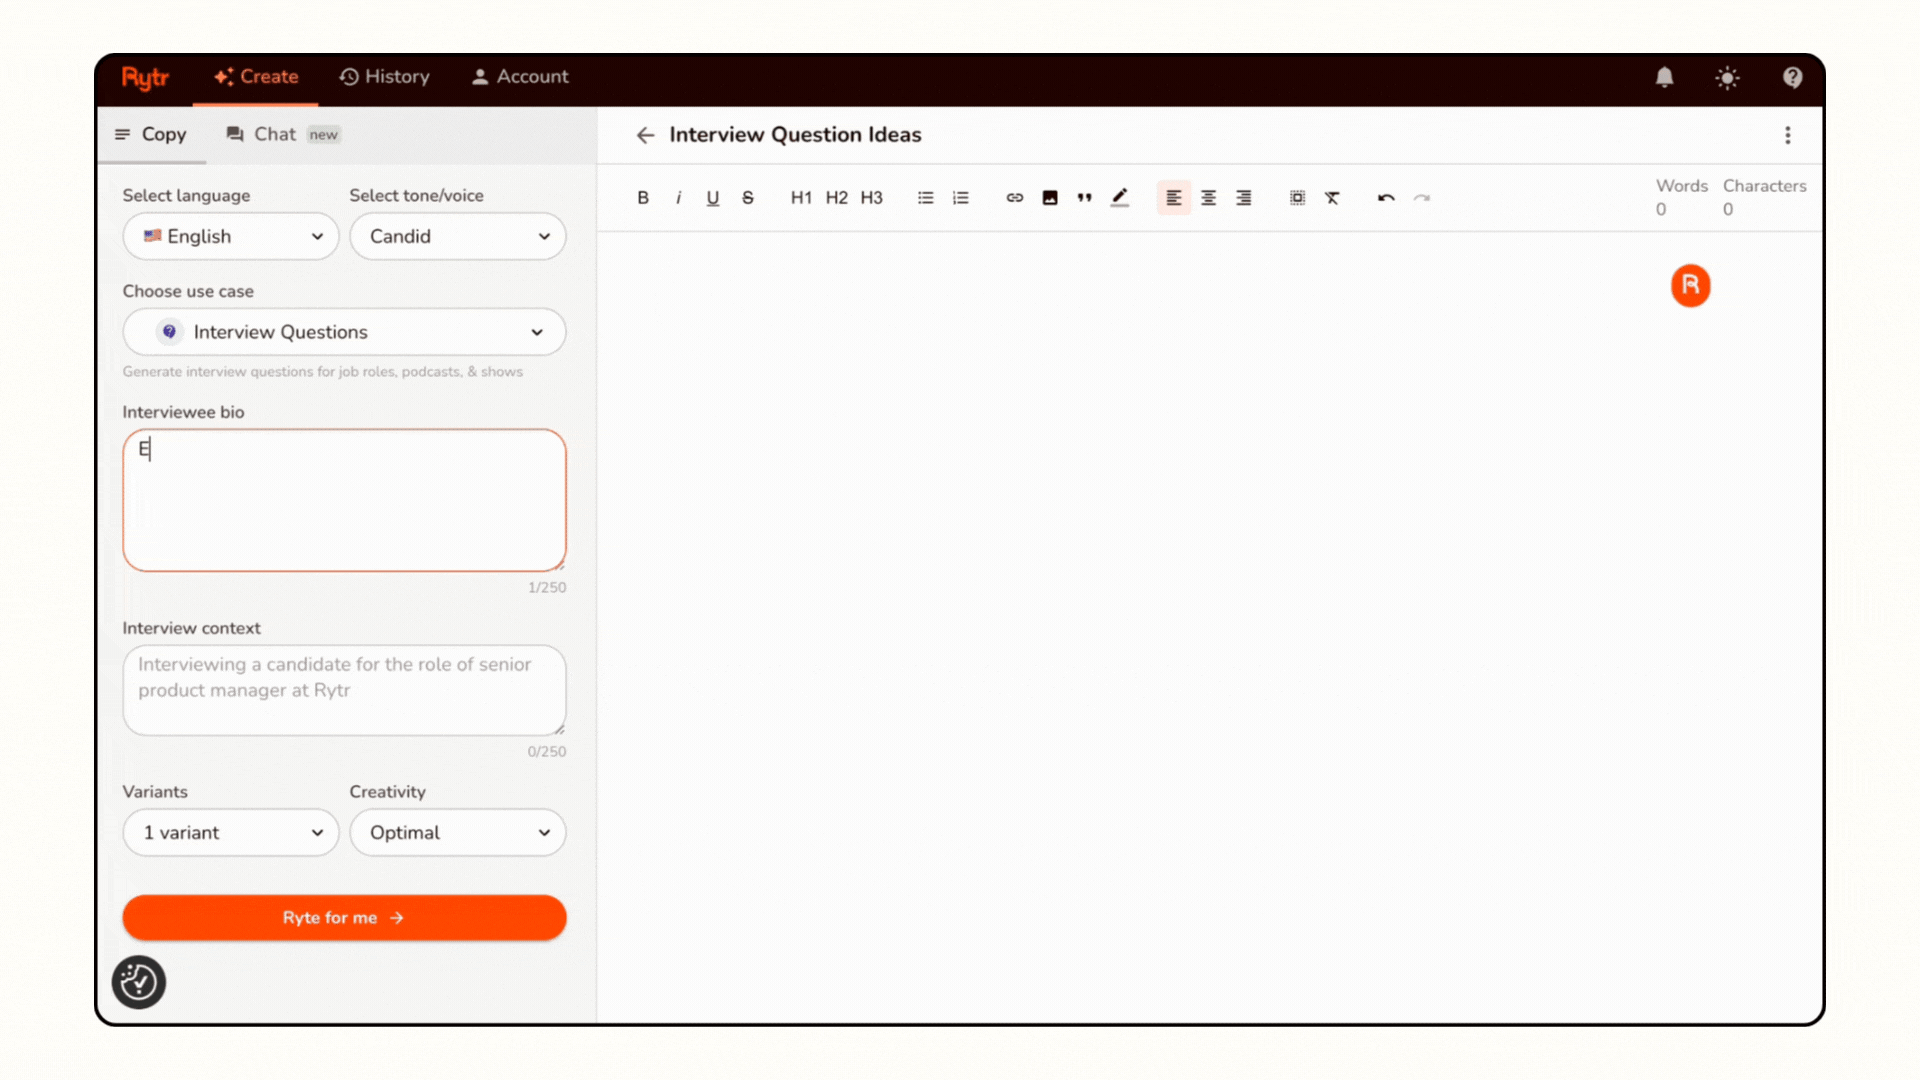Switch to light theme via sun icon

1727,77
